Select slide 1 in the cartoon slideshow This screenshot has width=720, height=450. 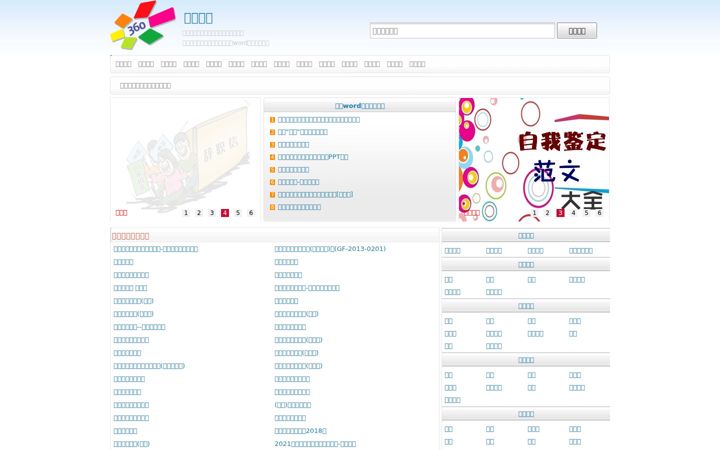tap(186, 213)
